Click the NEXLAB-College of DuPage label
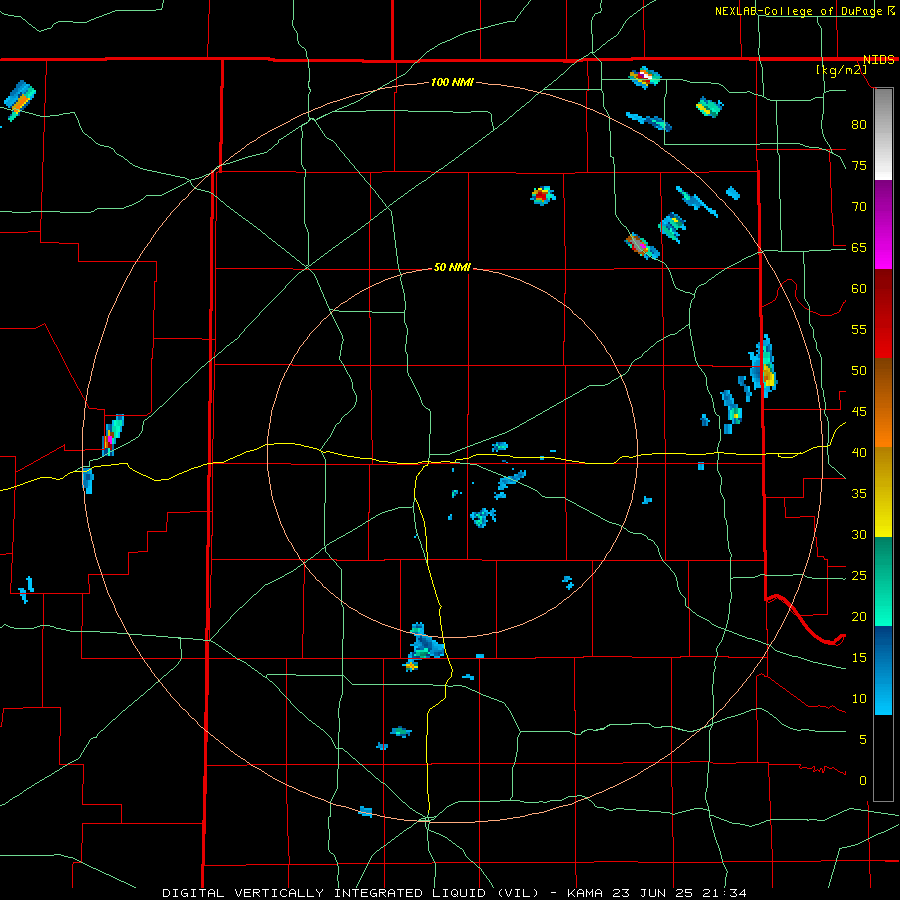Screen dimensions: 900x900 pos(800,11)
